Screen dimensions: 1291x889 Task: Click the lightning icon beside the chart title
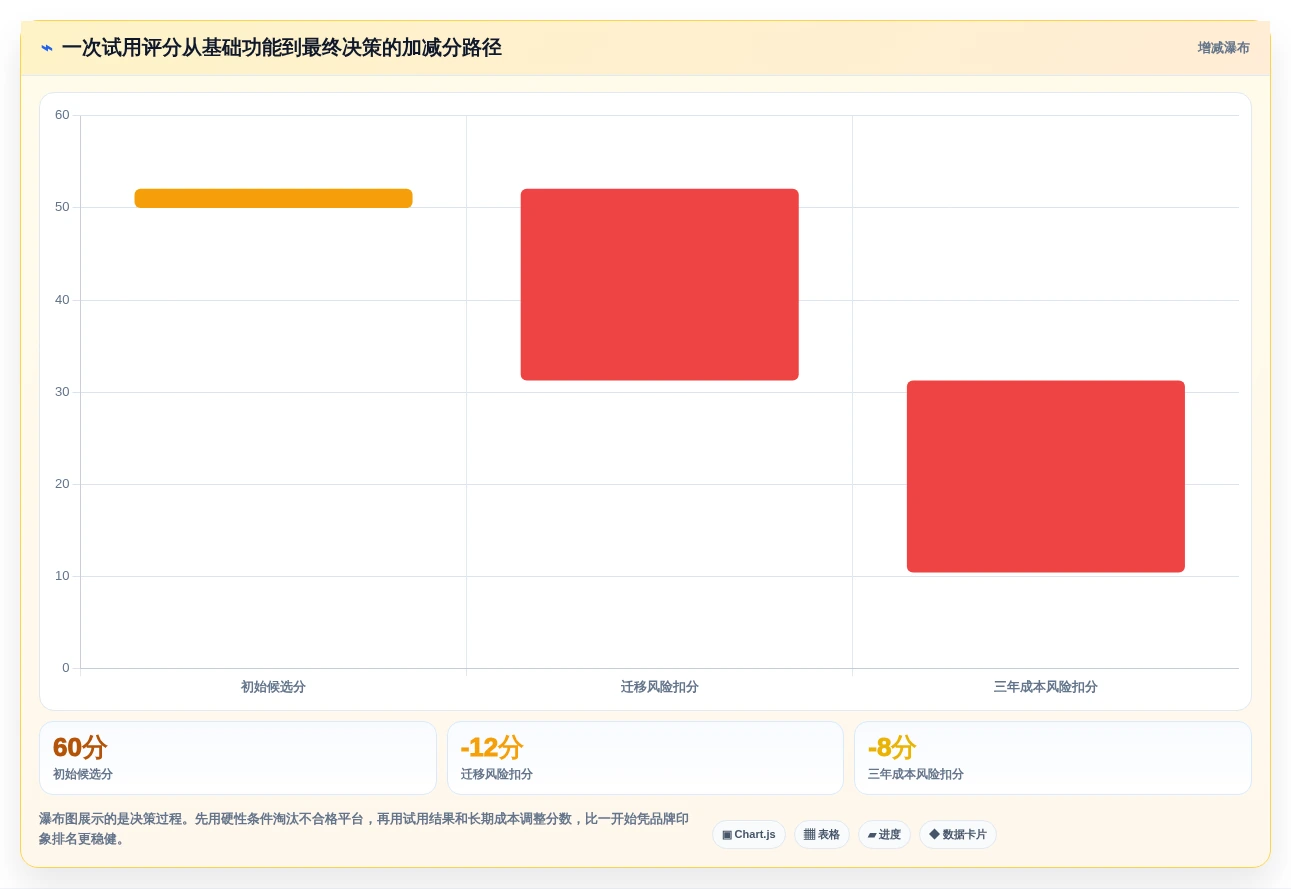click(x=47, y=48)
